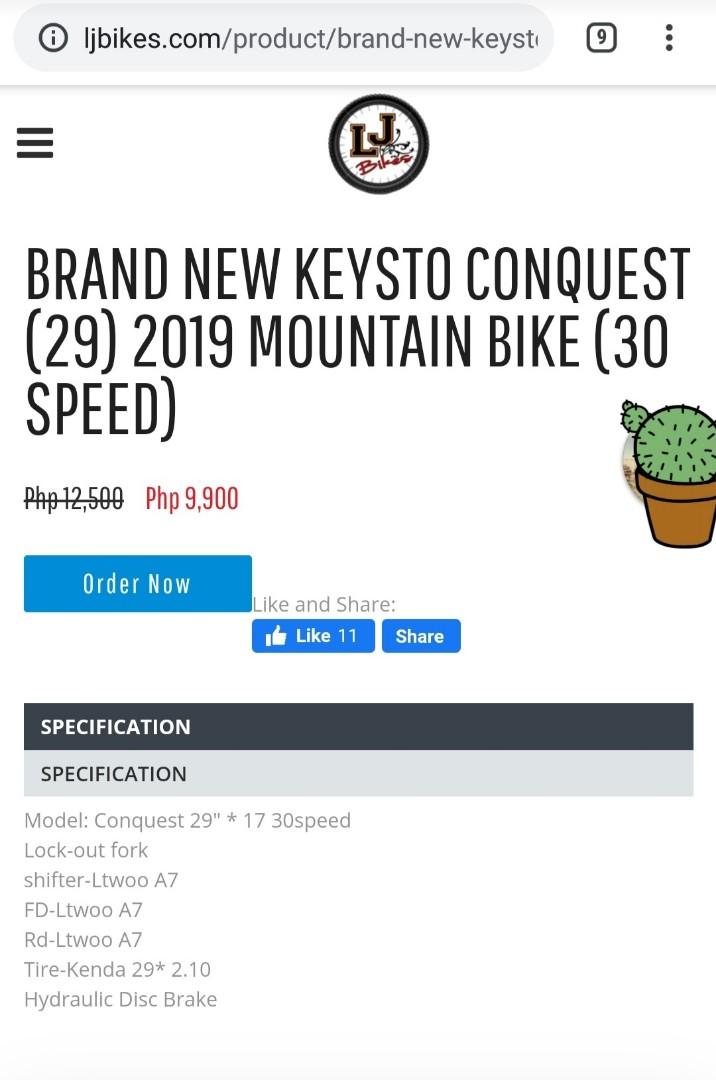Expand the dark SPECIFICATION accordion bar
The width and height of the screenshot is (716, 1080).
[x=357, y=727]
